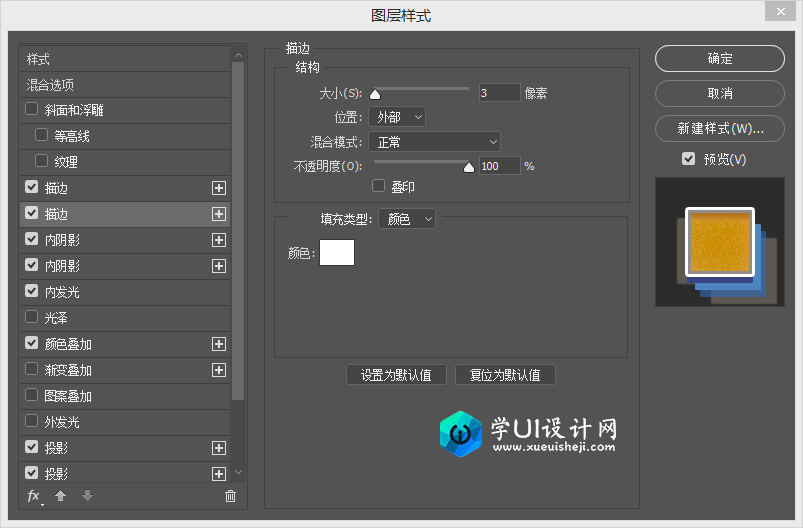This screenshot has height=528, width=803.
Task: Enable the 斜面和浮雕 checkbox
Action: [31, 109]
